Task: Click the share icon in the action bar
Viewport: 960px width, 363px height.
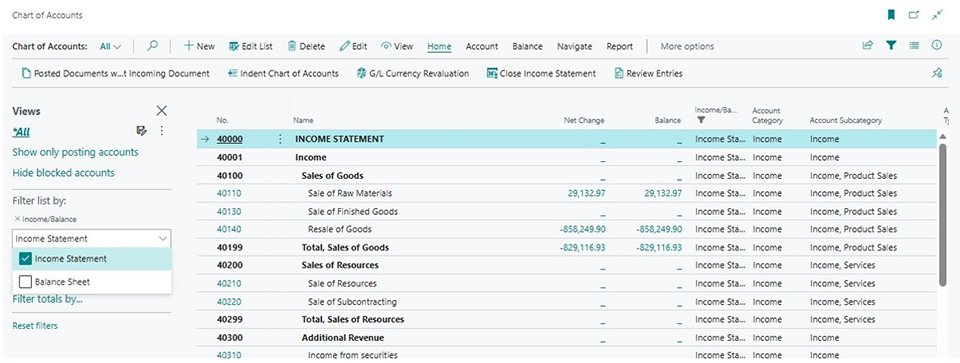Action: click(868, 46)
